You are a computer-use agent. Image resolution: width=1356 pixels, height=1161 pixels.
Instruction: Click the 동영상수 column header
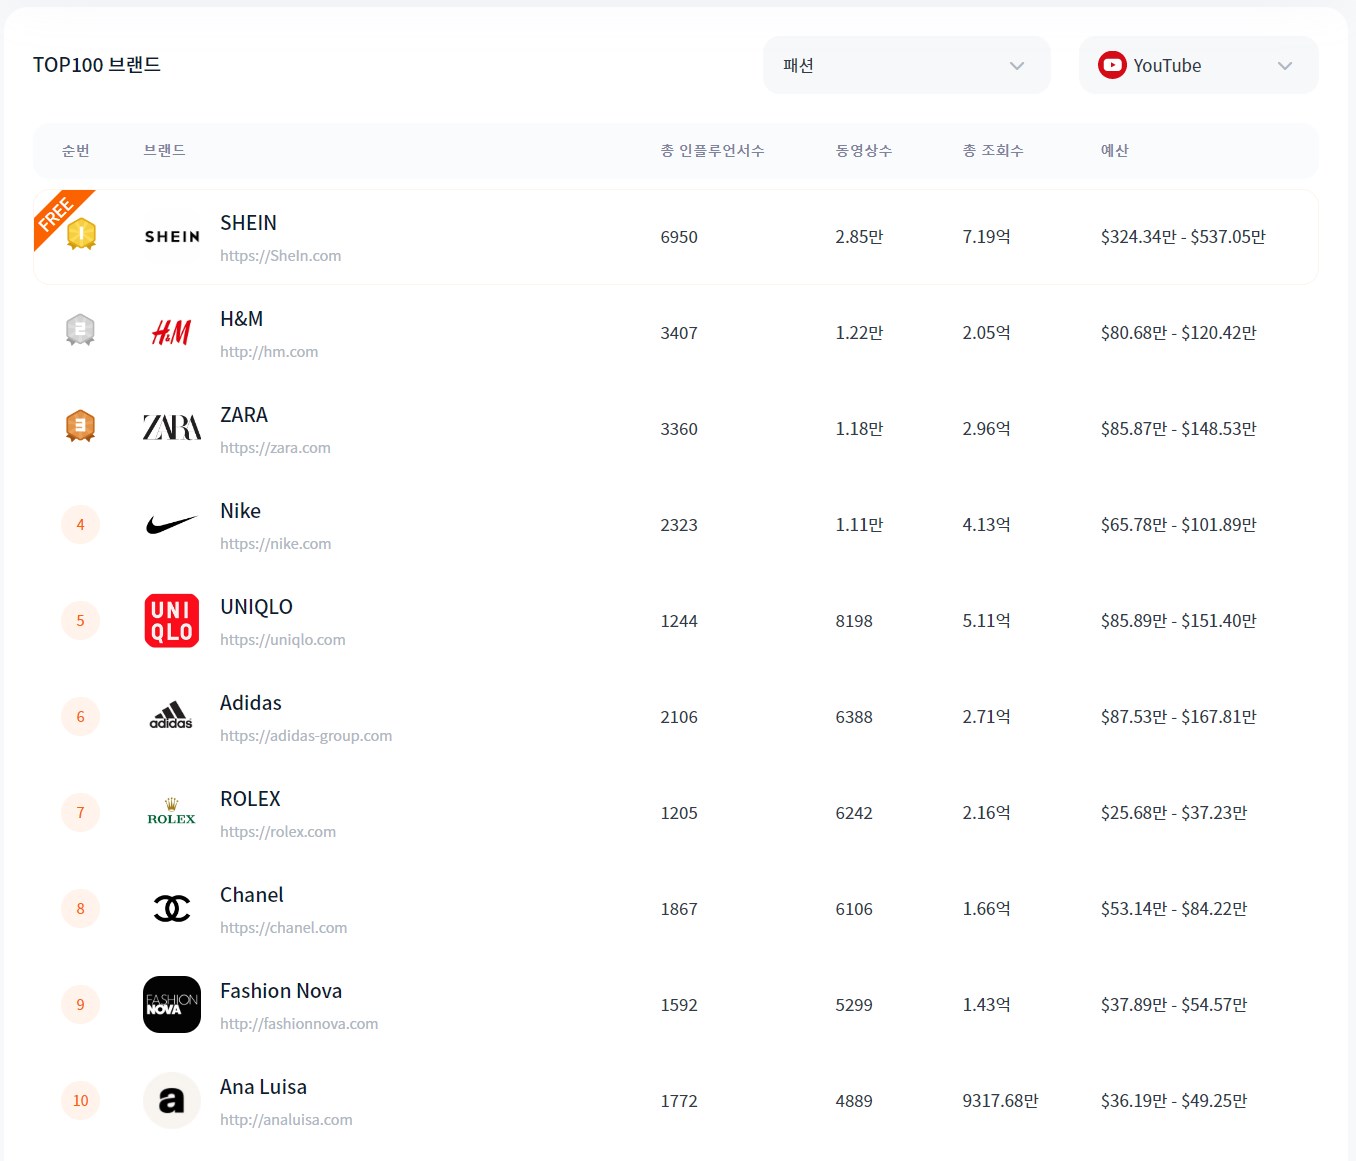[x=864, y=150]
